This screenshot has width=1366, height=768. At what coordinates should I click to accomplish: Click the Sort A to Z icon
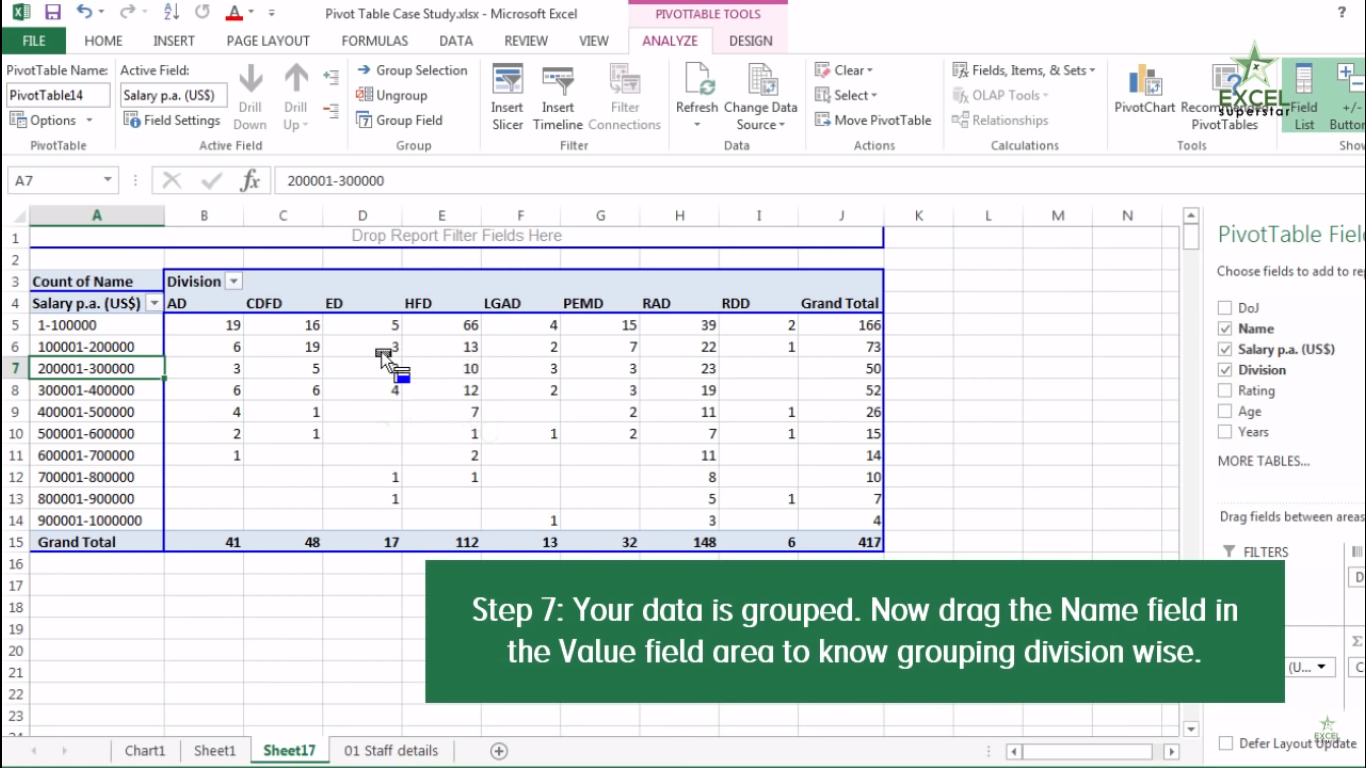[x=170, y=13]
